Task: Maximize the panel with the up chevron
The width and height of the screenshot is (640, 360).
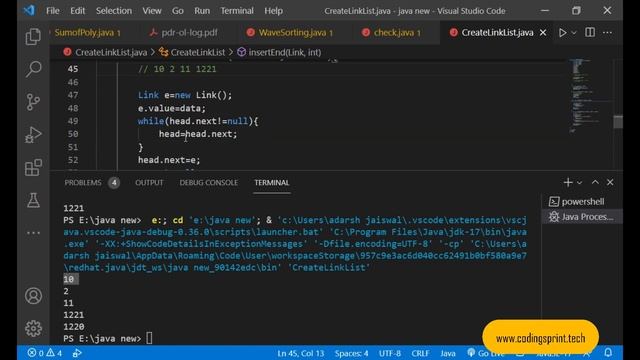Action: coord(595,182)
